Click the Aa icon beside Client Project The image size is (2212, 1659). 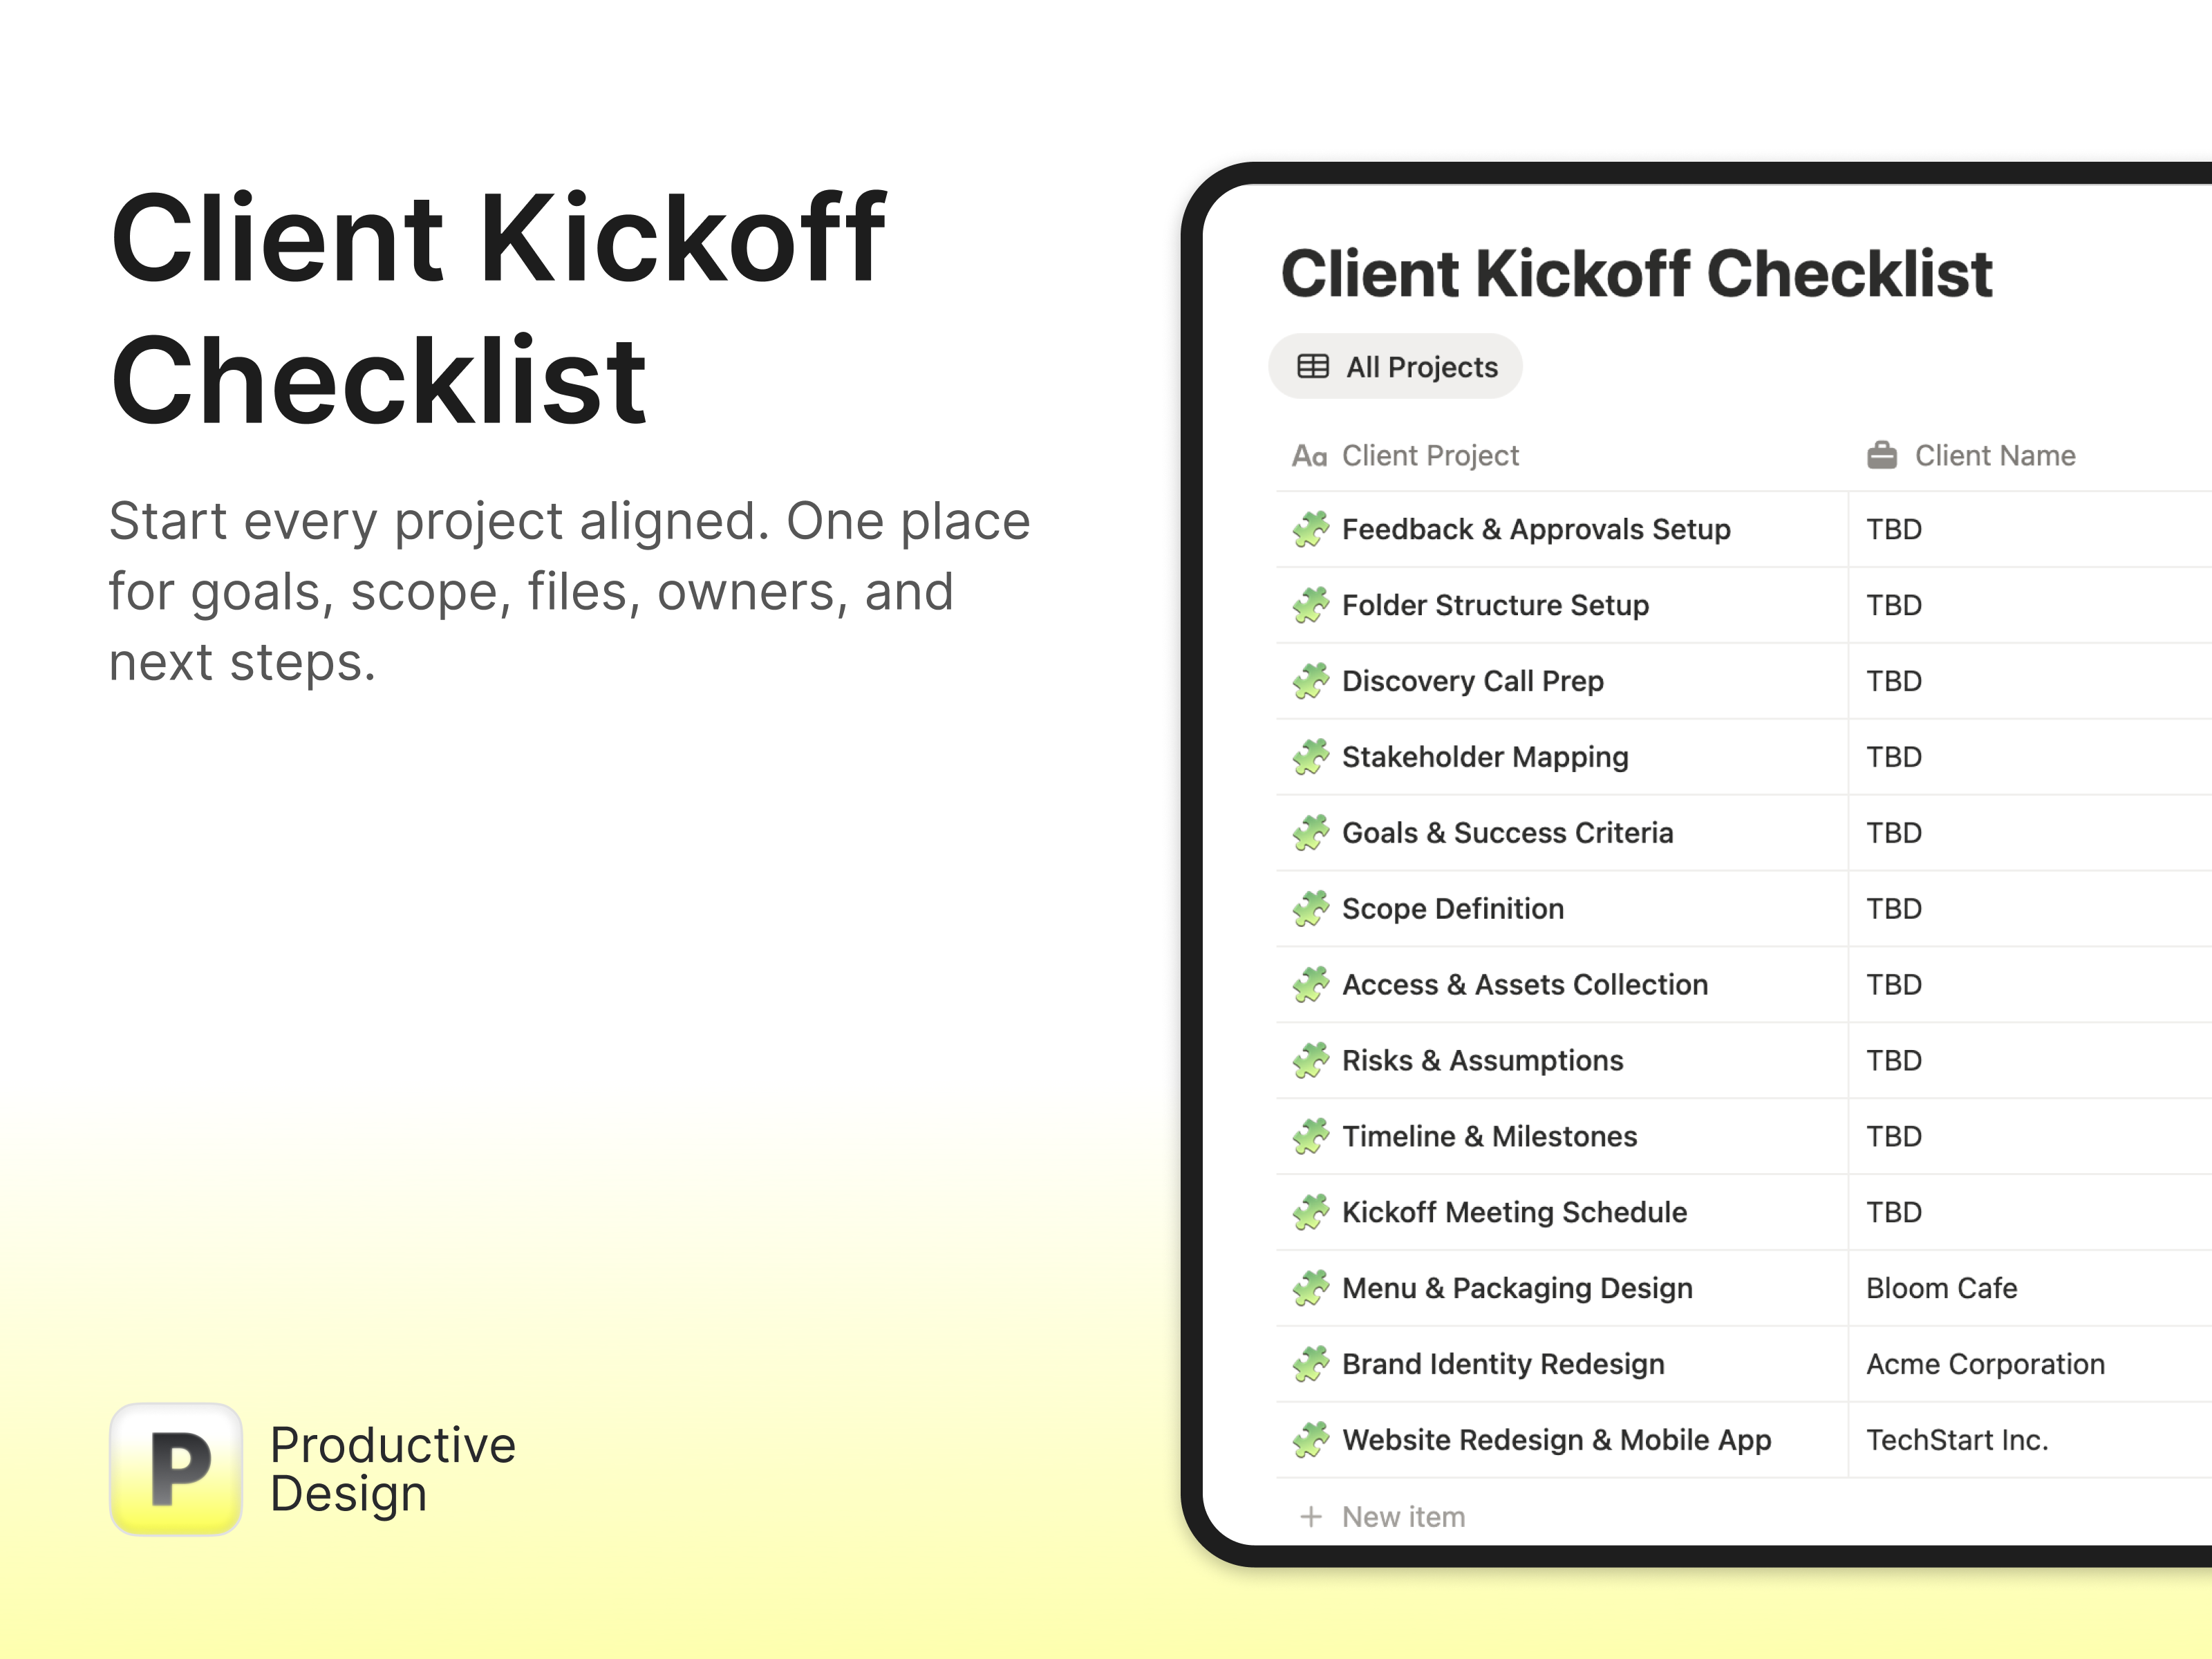click(x=1309, y=456)
